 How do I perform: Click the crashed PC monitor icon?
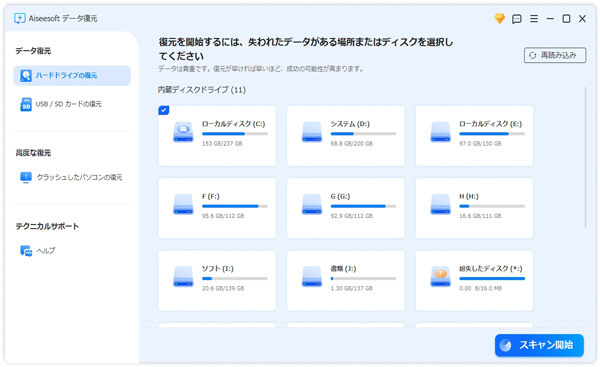coord(26,177)
